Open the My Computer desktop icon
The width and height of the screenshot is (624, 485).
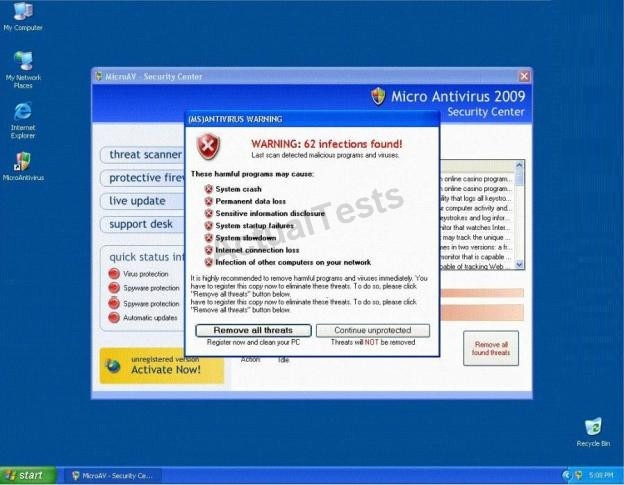(22, 14)
